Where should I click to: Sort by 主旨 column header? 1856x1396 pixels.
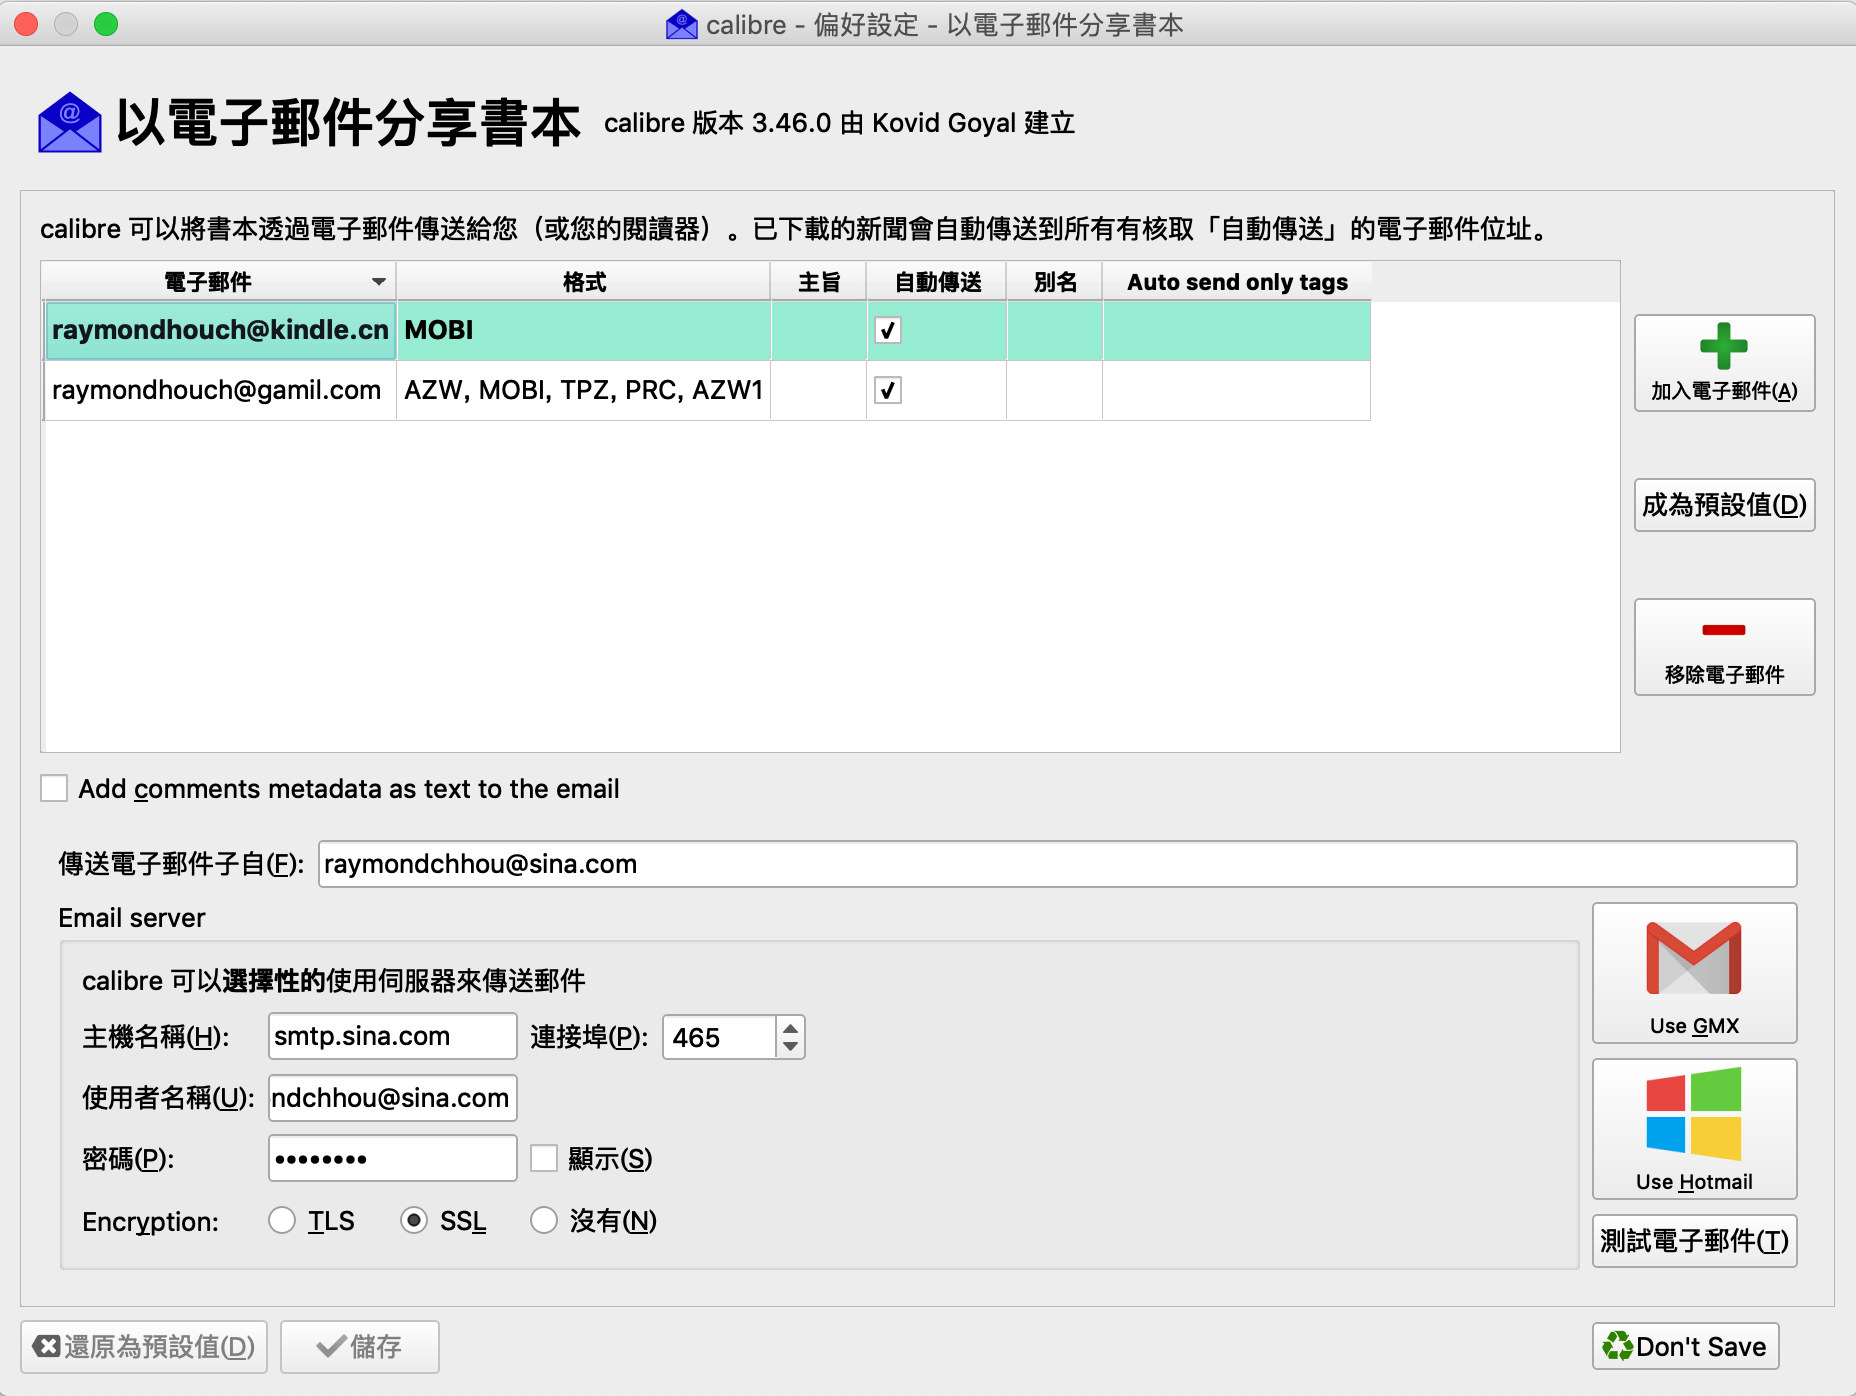[x=819, y=282]
